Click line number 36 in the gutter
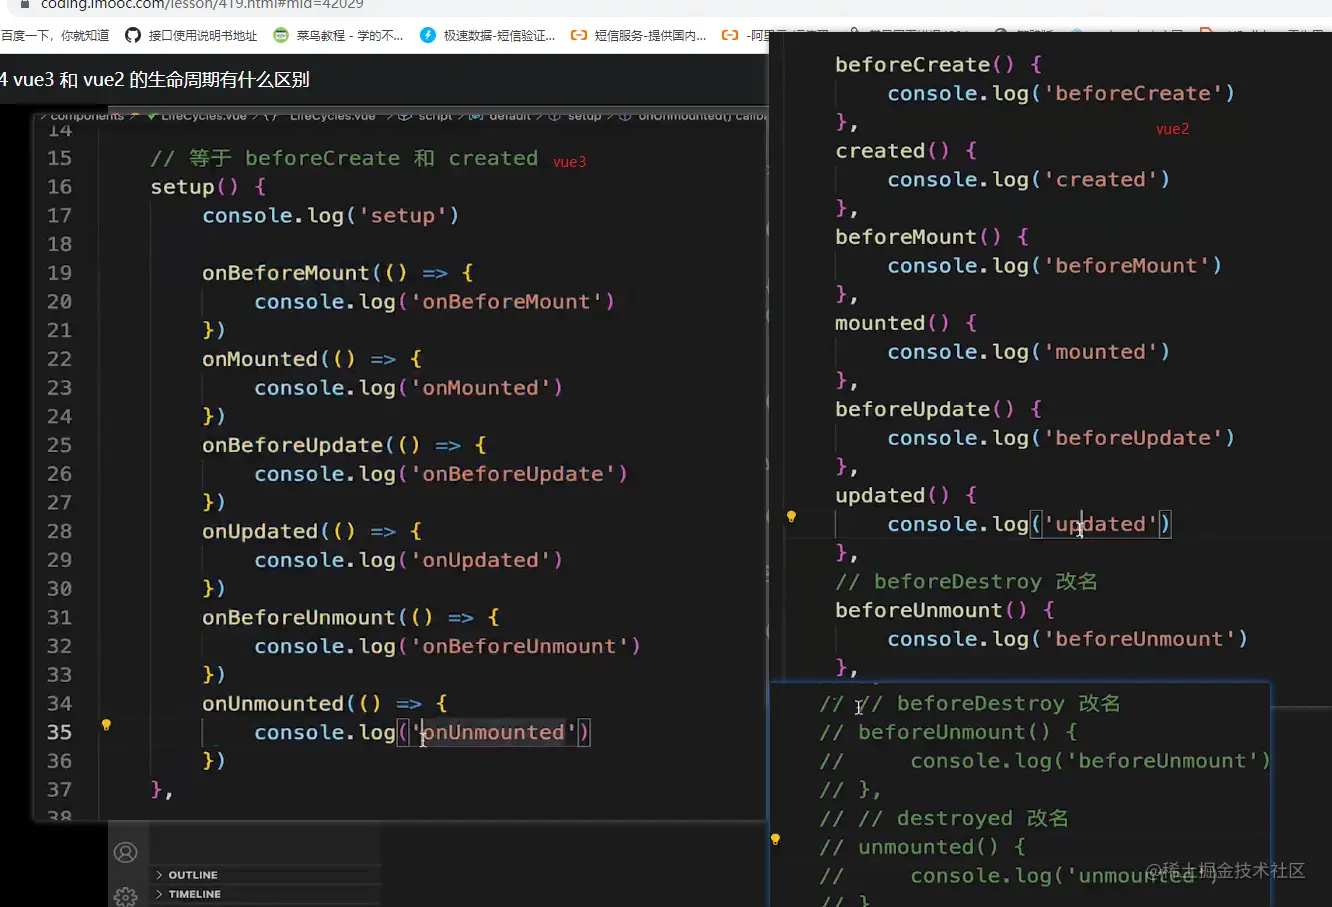The height and width of the screenshot is (907, 1332). [x=59, y=761]
